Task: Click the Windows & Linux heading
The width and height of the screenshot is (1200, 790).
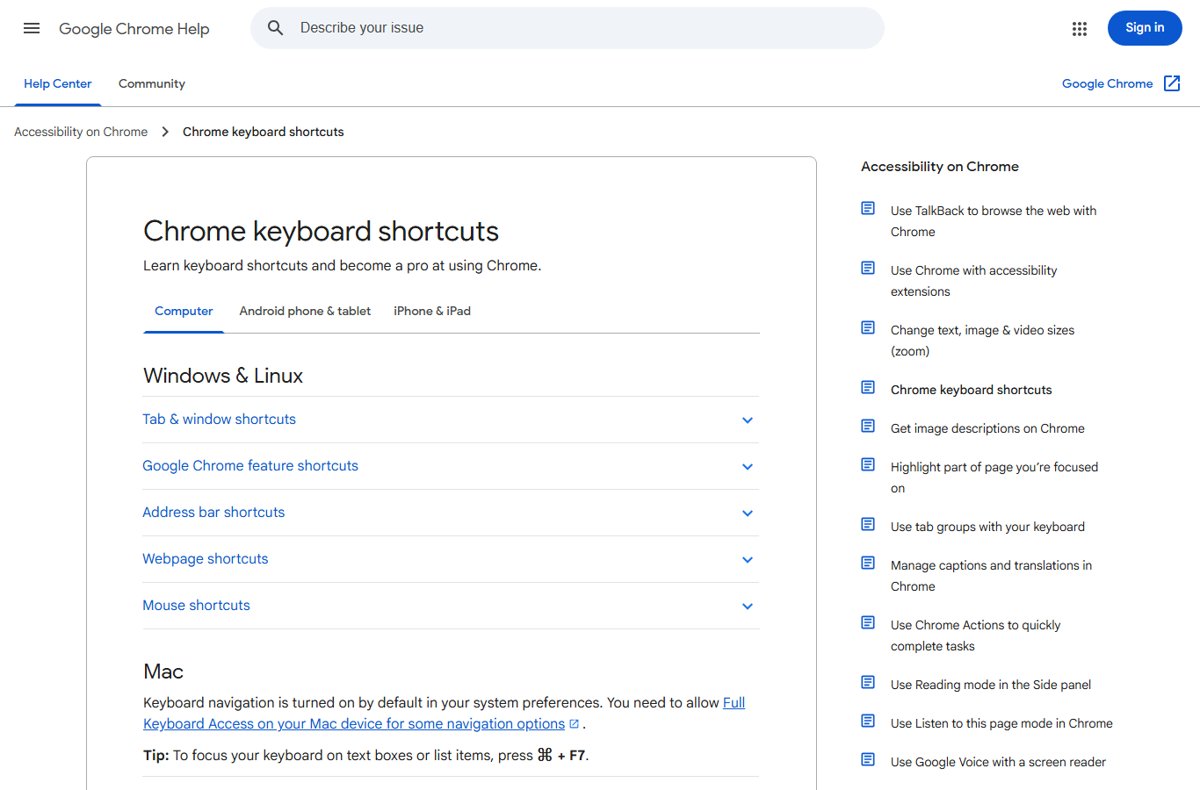Action: 223,376
